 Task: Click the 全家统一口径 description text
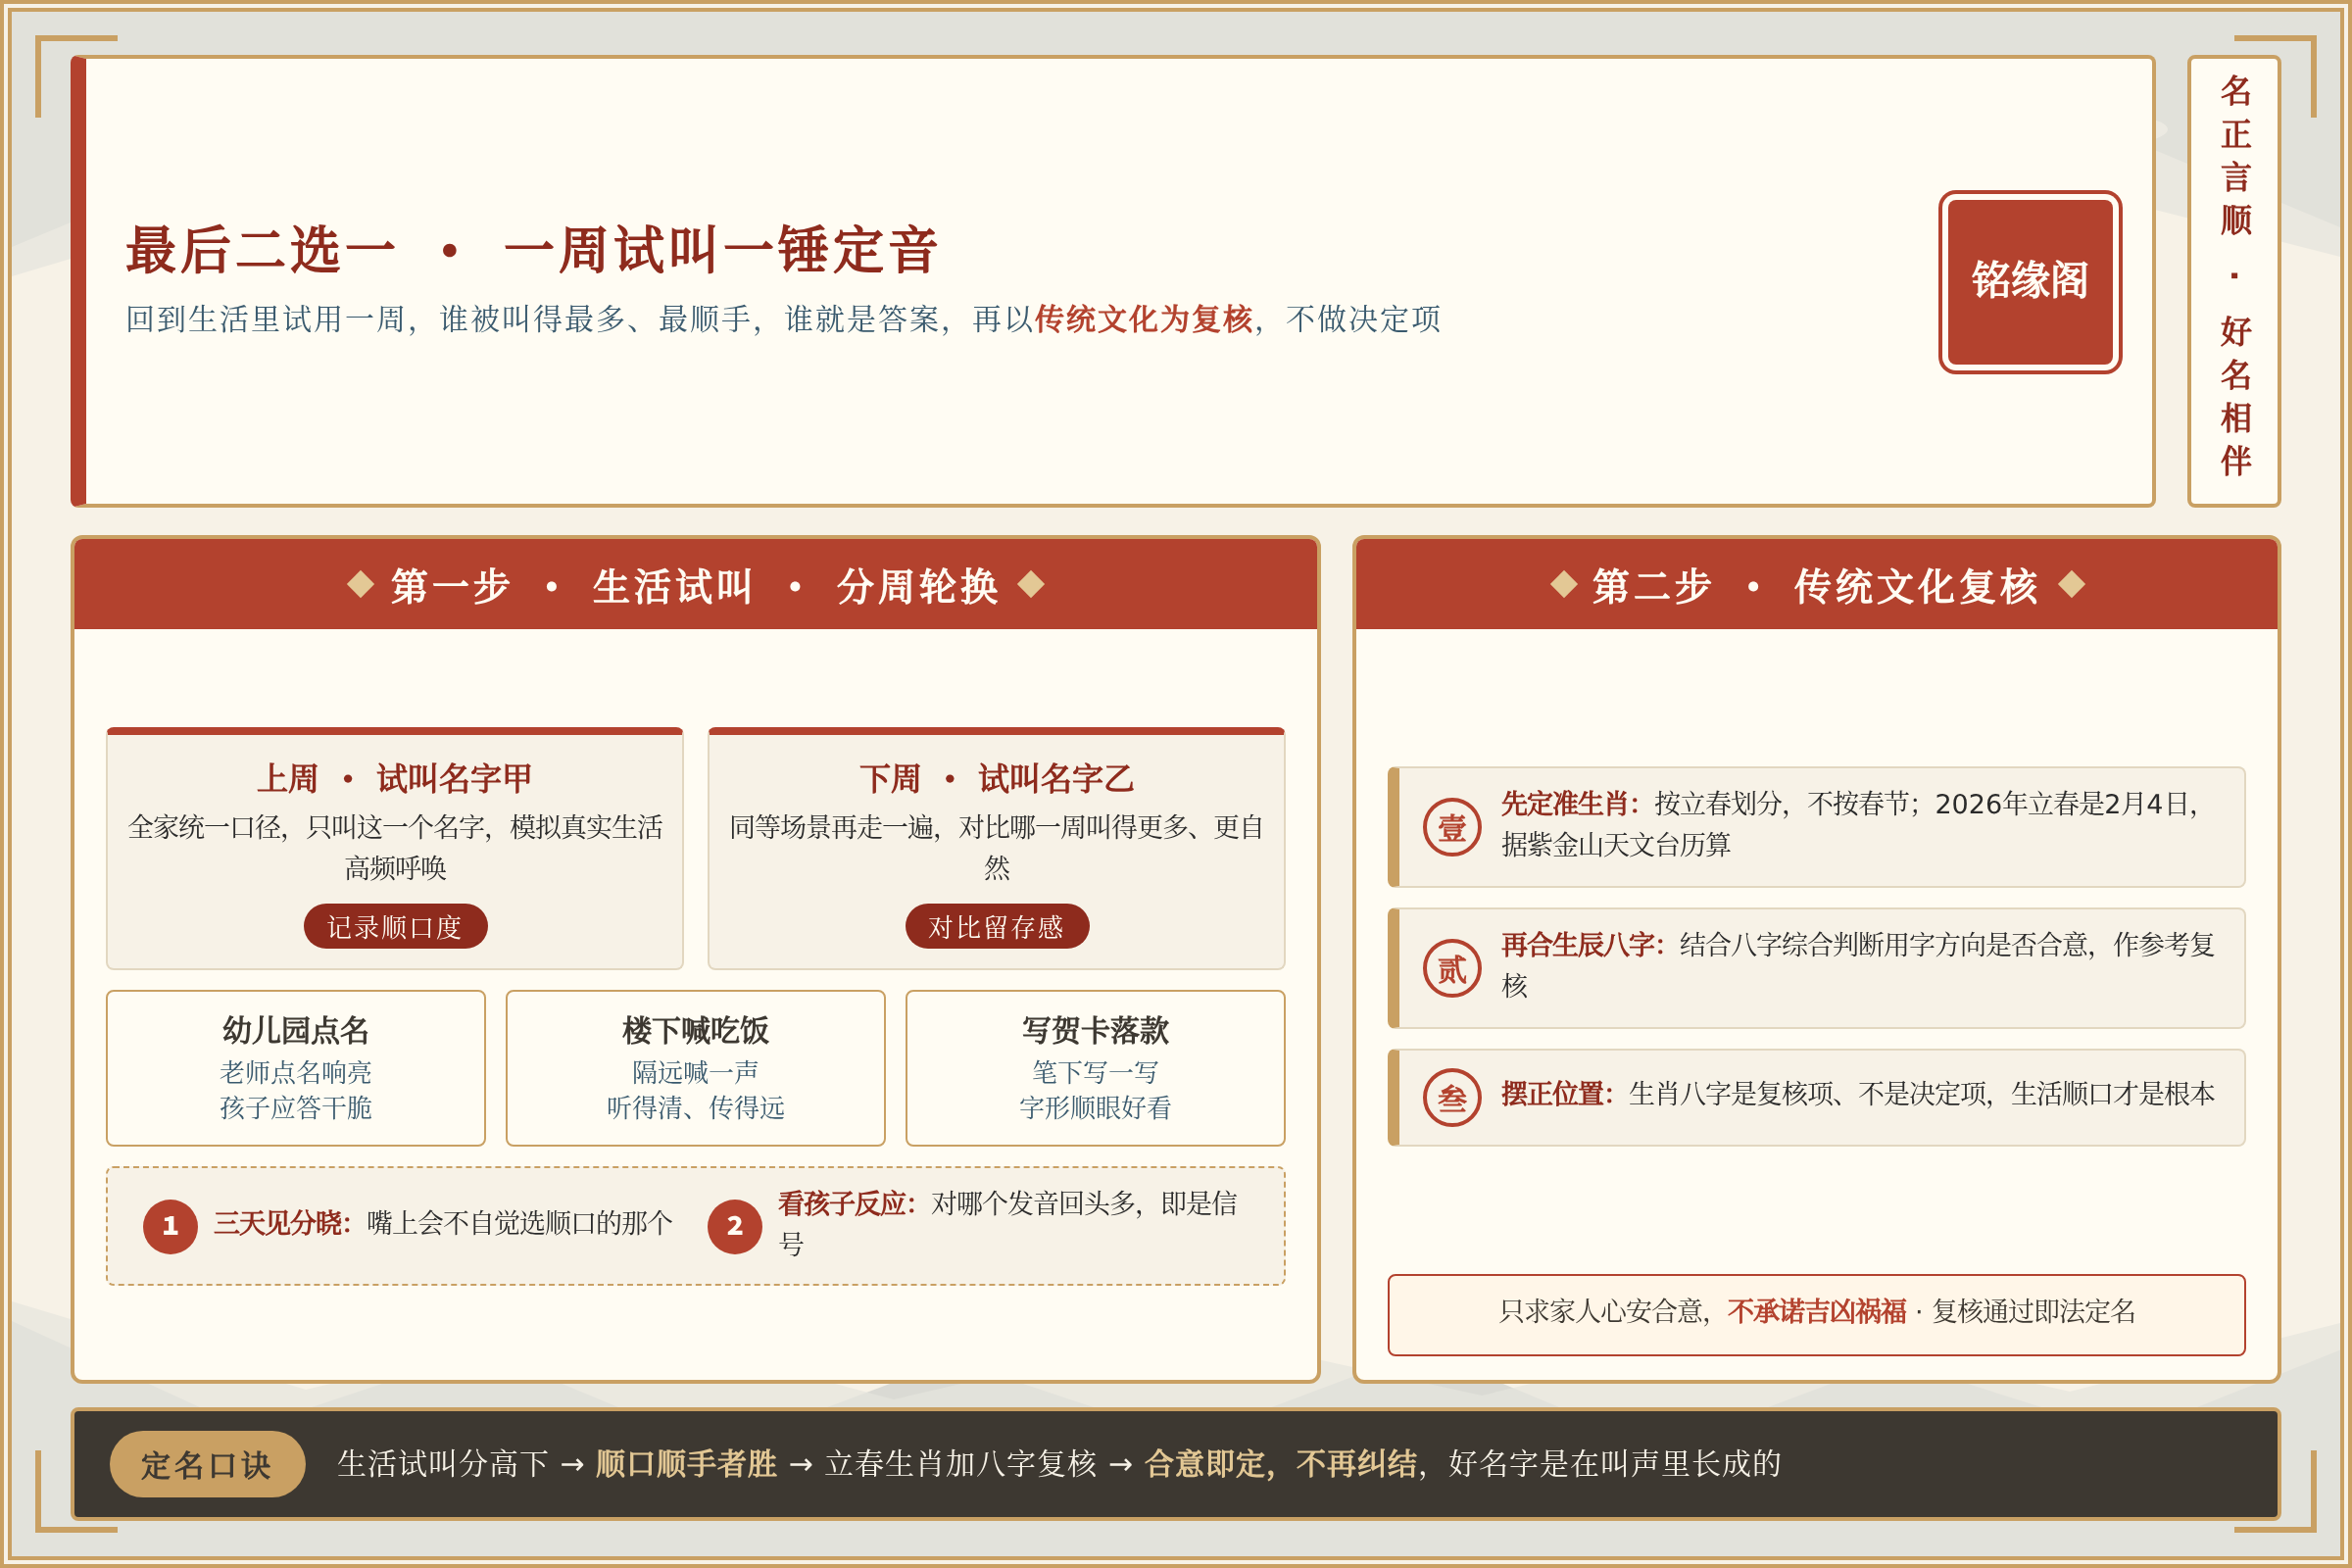click(395, 847)
